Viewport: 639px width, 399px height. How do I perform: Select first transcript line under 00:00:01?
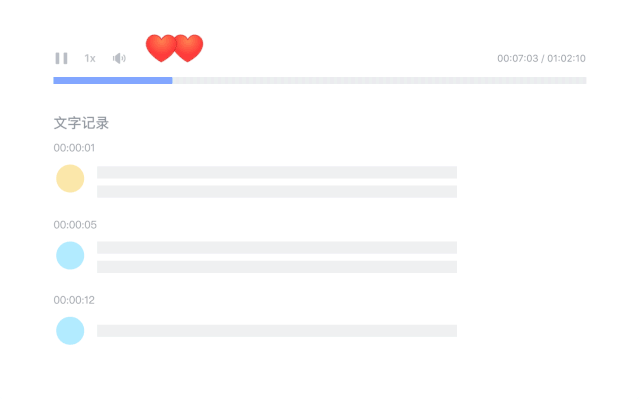pos(277,172)
